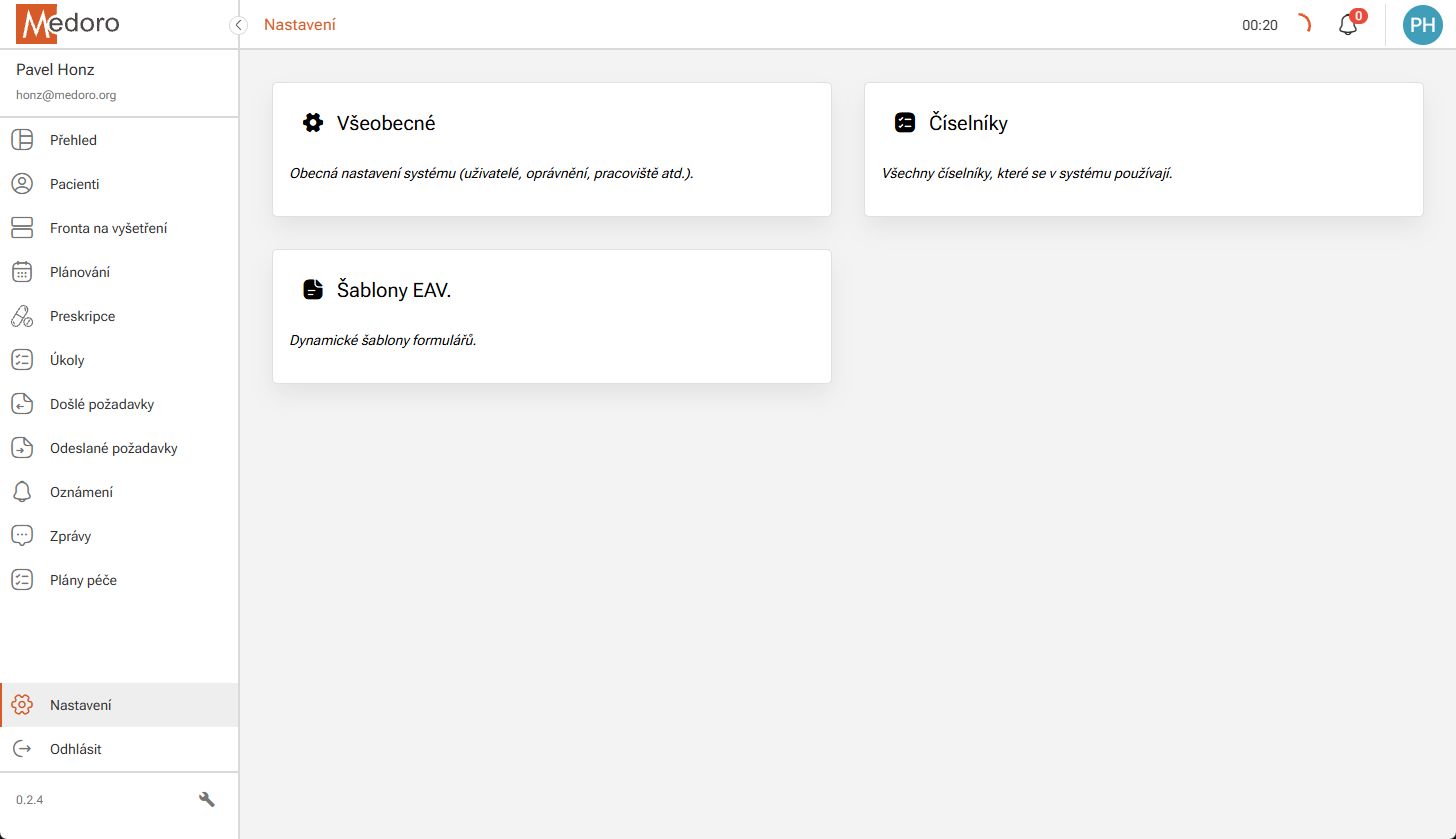
Task: Click the Oznámení bell icon in sidebar
Action: tap(22, 491)
